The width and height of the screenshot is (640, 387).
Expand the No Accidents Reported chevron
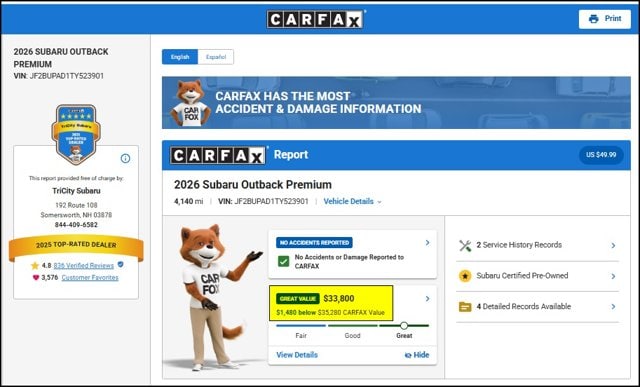click(x=427, y=242)
